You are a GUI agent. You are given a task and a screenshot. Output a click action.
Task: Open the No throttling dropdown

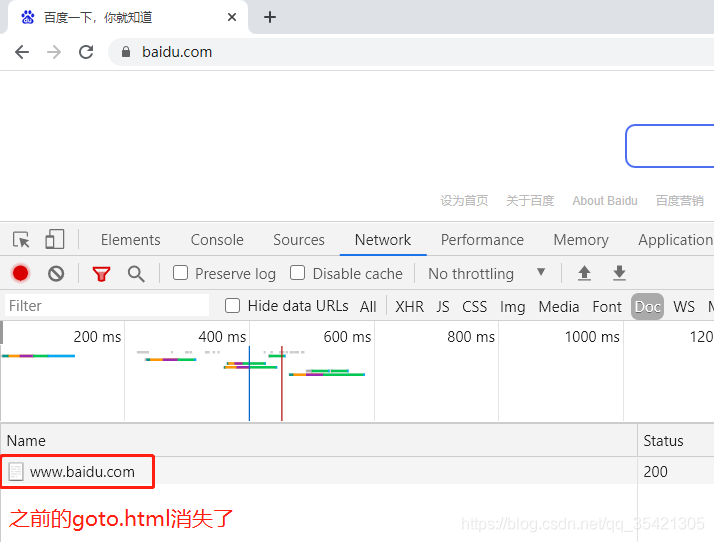(x=486, y=273)
